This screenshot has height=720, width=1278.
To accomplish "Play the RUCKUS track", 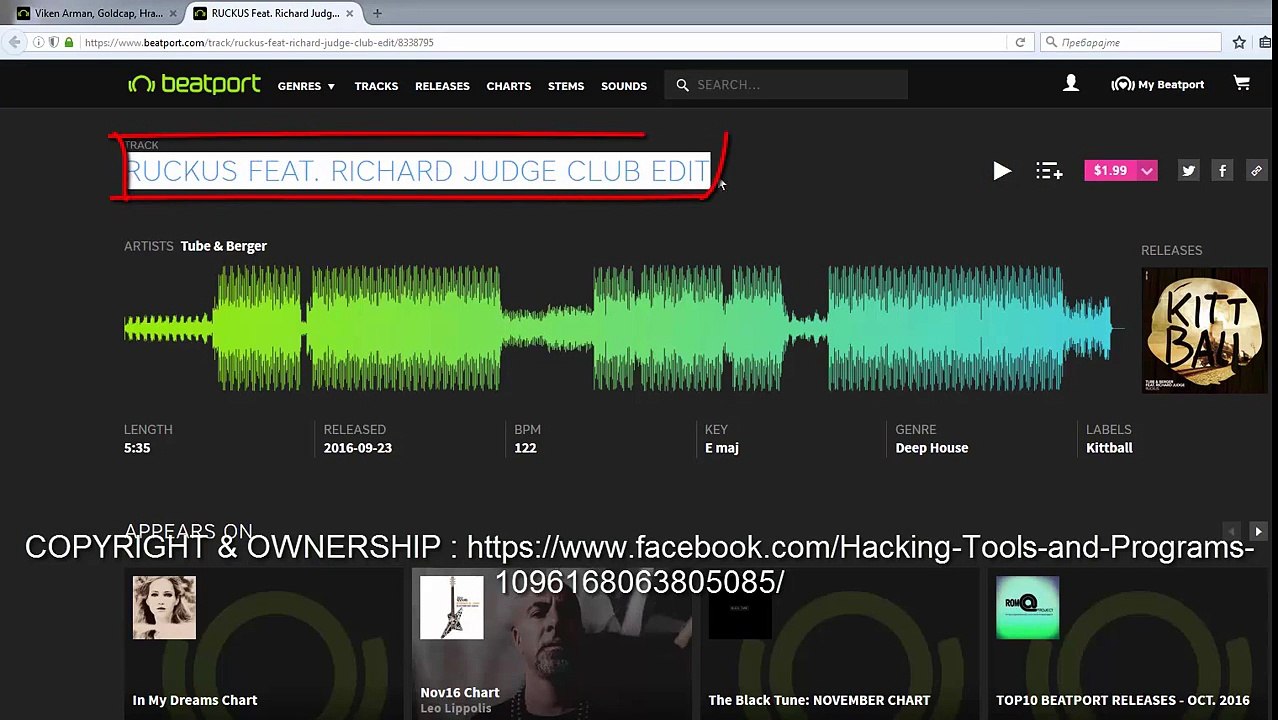I will (x=1002, y=171).
